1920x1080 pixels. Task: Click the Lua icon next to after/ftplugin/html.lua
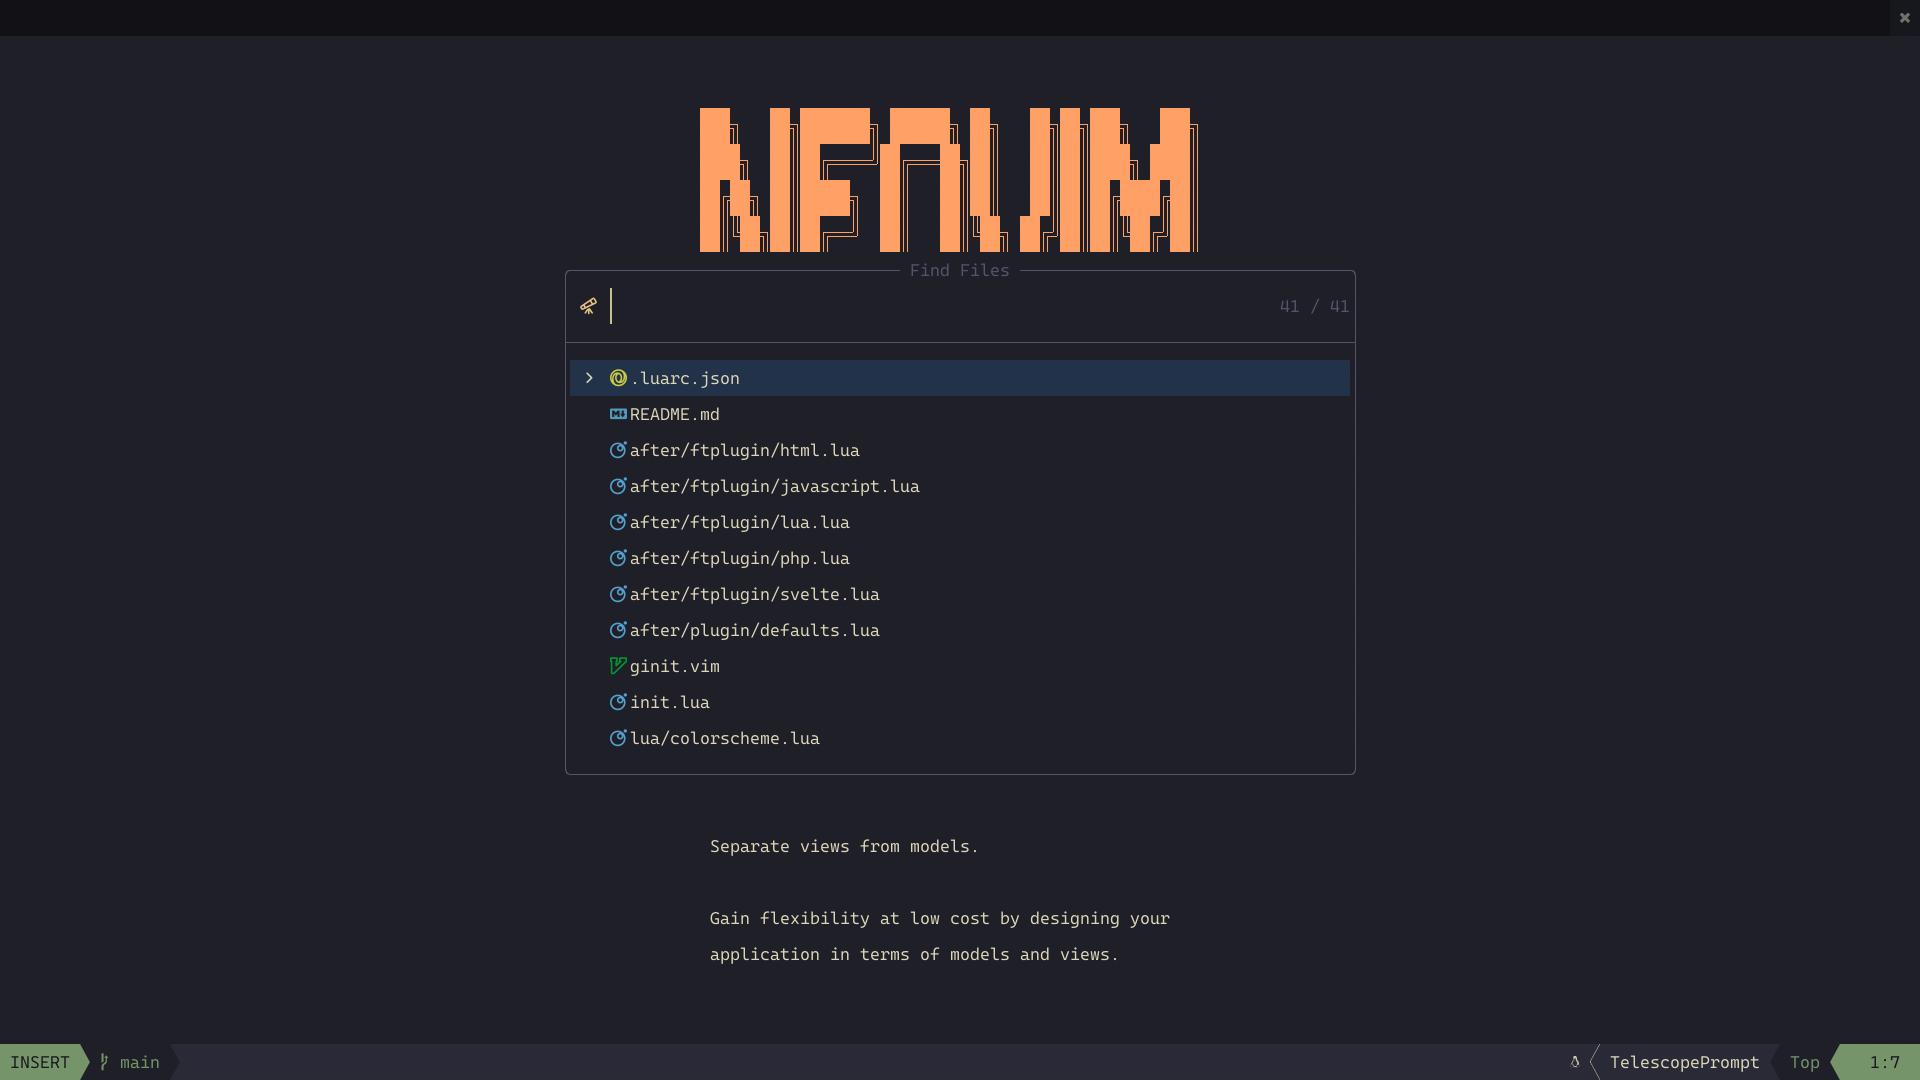[x=618, y=450]
